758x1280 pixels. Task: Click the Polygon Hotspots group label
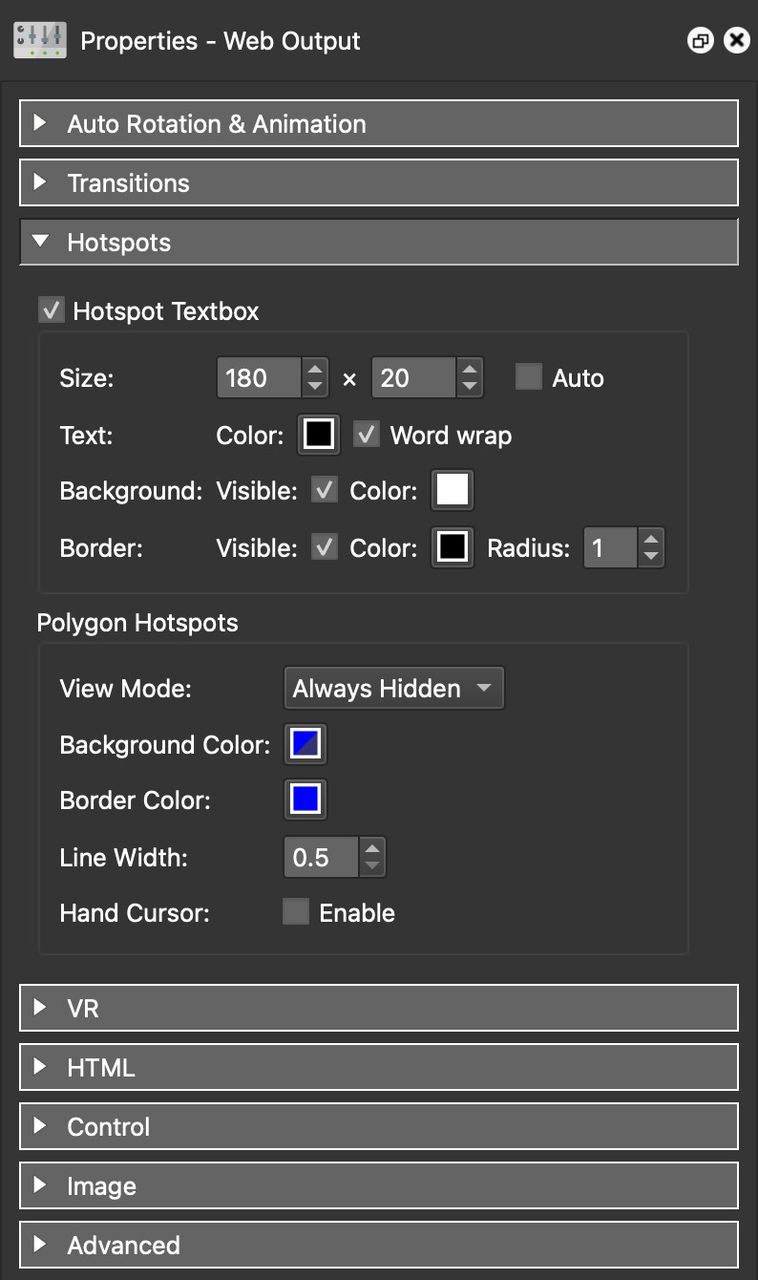137,623
